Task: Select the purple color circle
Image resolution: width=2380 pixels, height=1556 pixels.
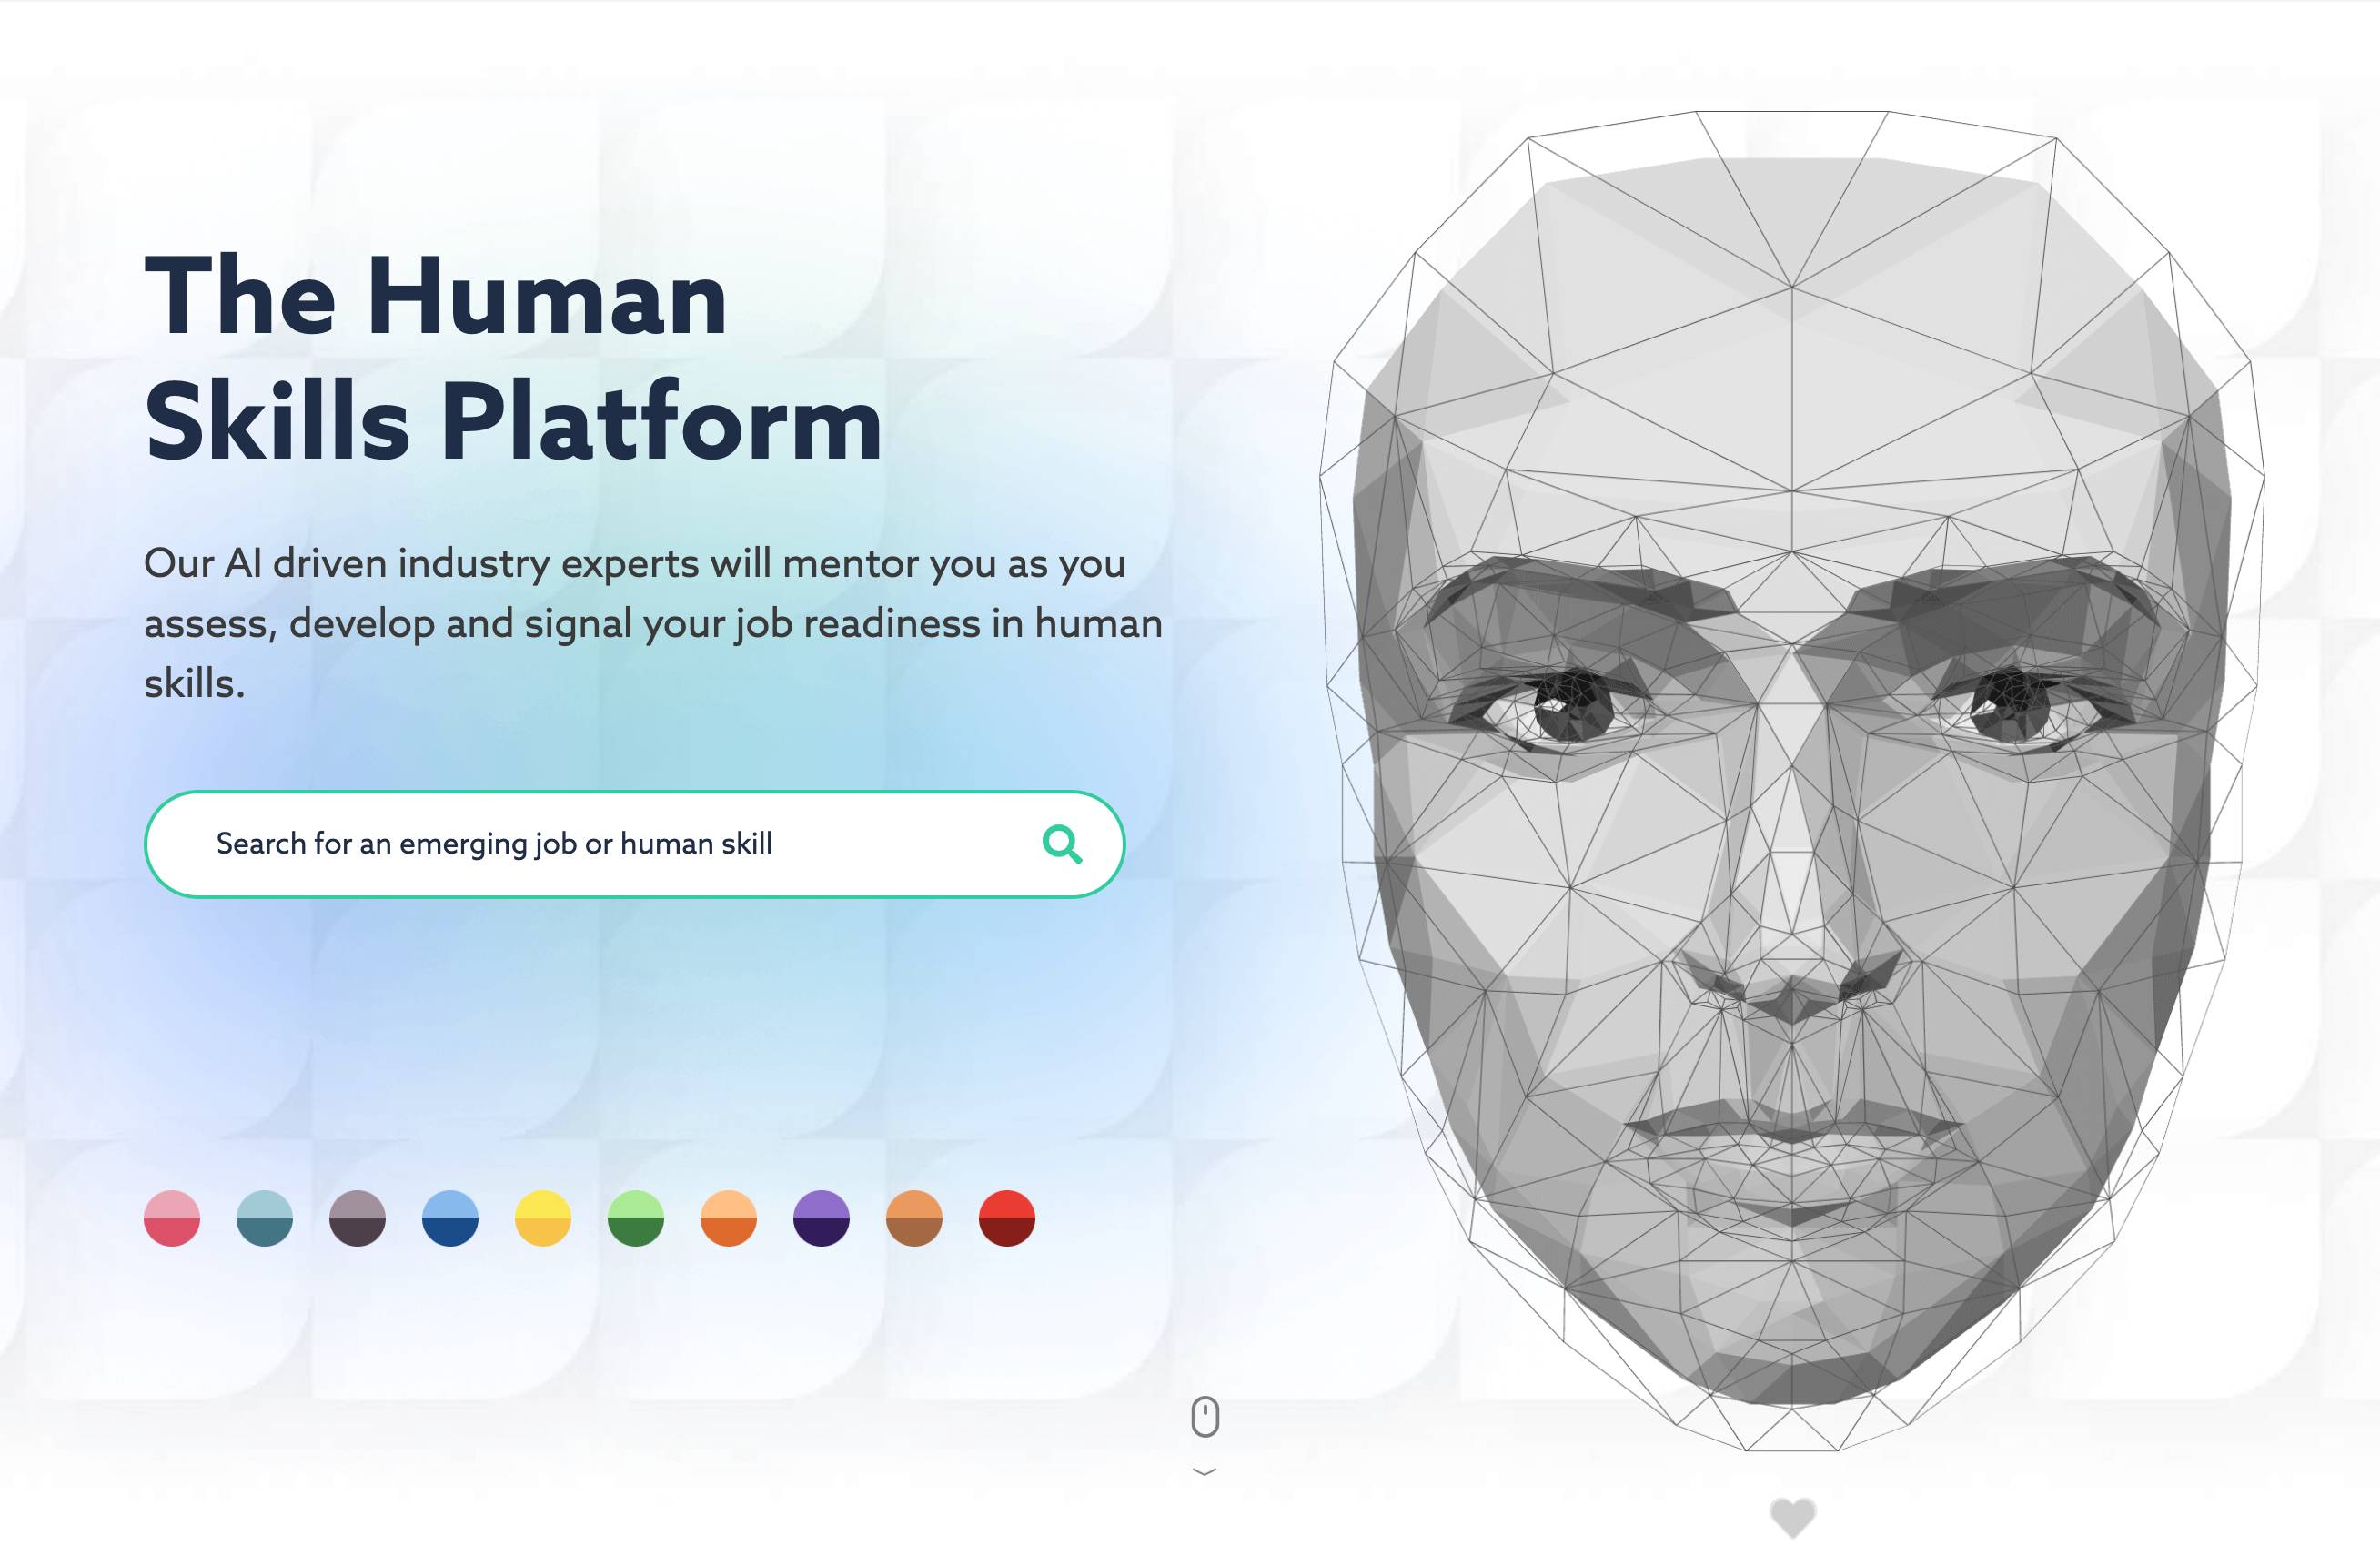Action: [x=821, y=1218]
